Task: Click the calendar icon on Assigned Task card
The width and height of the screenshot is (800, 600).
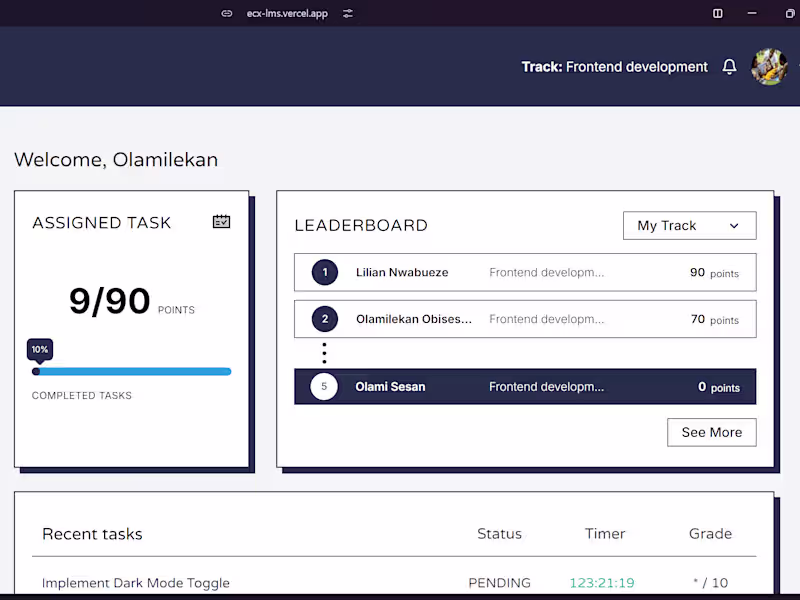Action: point(221,220)
